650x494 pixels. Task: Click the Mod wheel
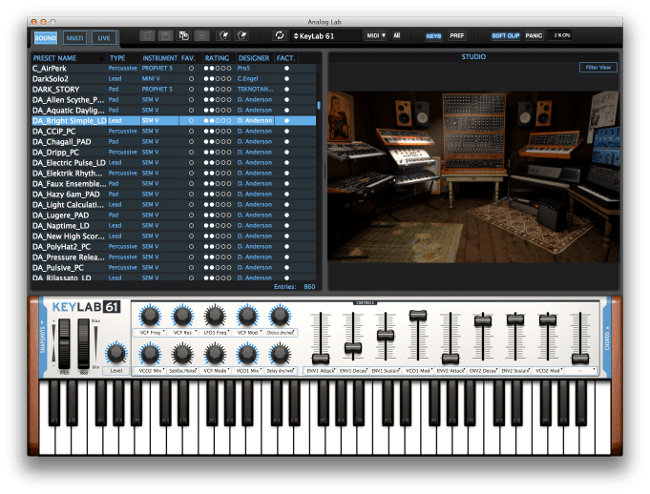click(x=84, y=344)
